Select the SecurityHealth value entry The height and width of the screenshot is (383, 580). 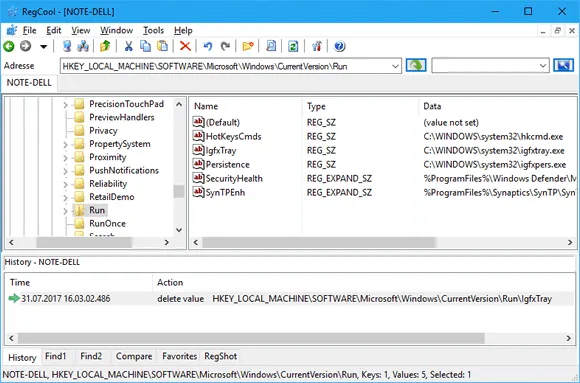coord(234,178)
